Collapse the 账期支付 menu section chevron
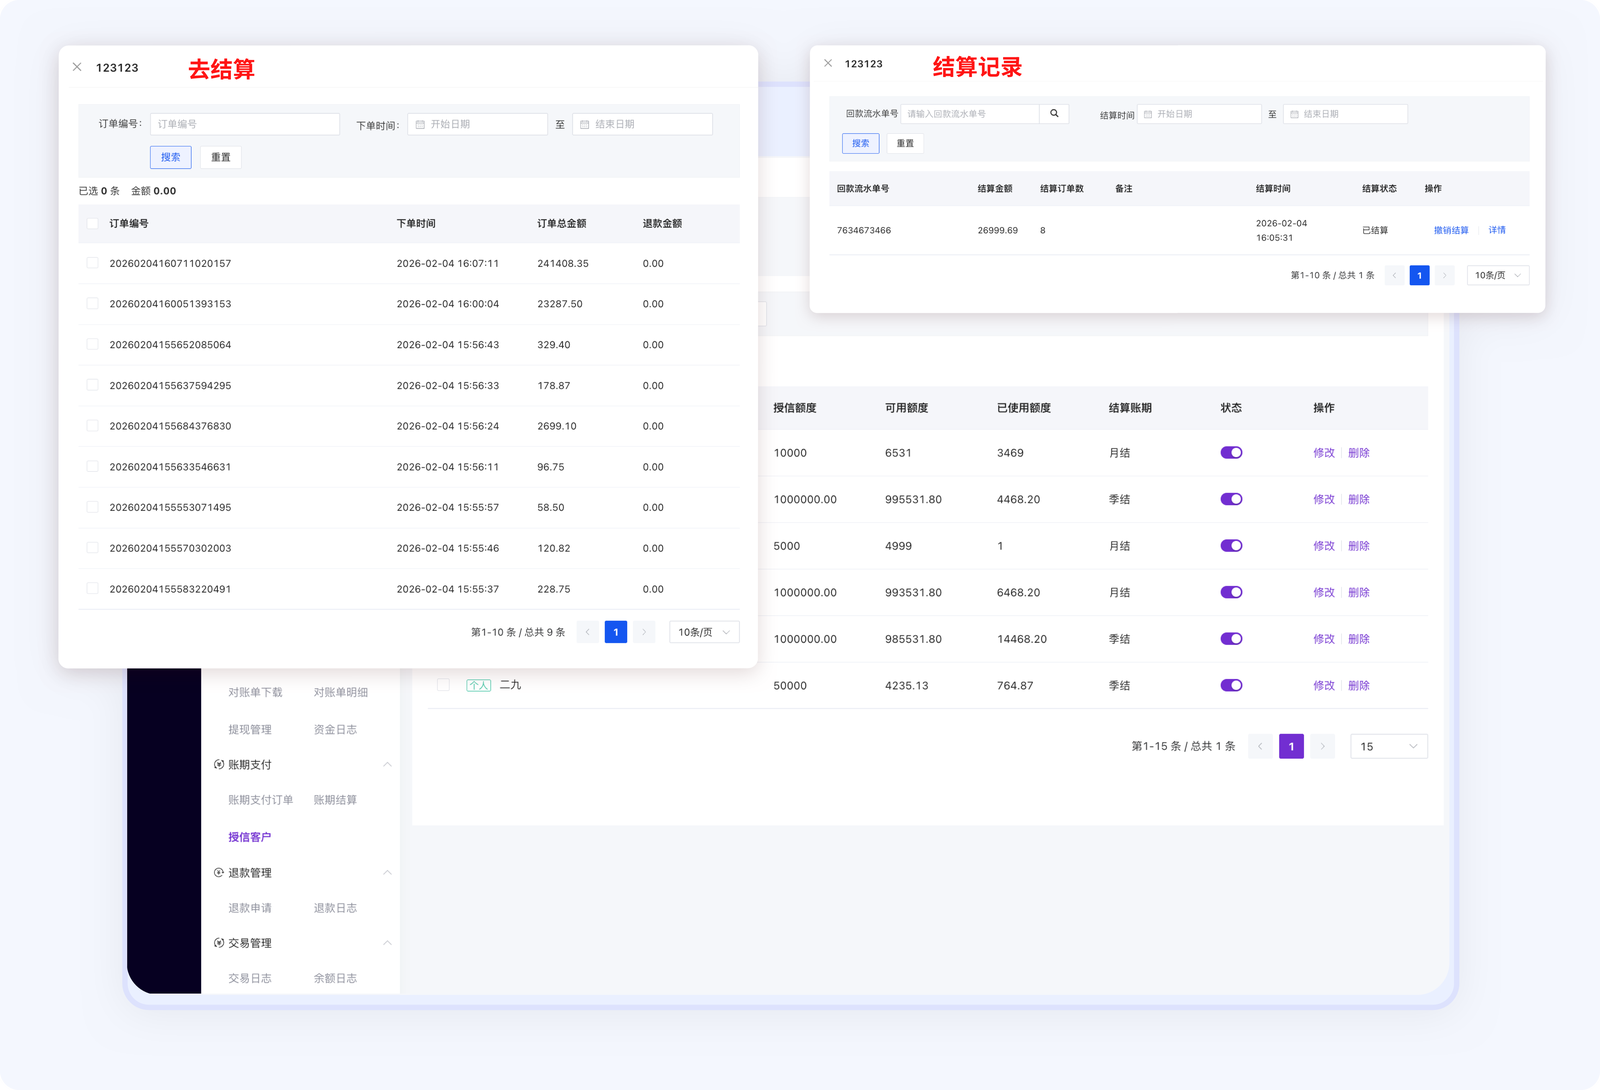Screen dimensions: 1600x1090 click(387, 765)
